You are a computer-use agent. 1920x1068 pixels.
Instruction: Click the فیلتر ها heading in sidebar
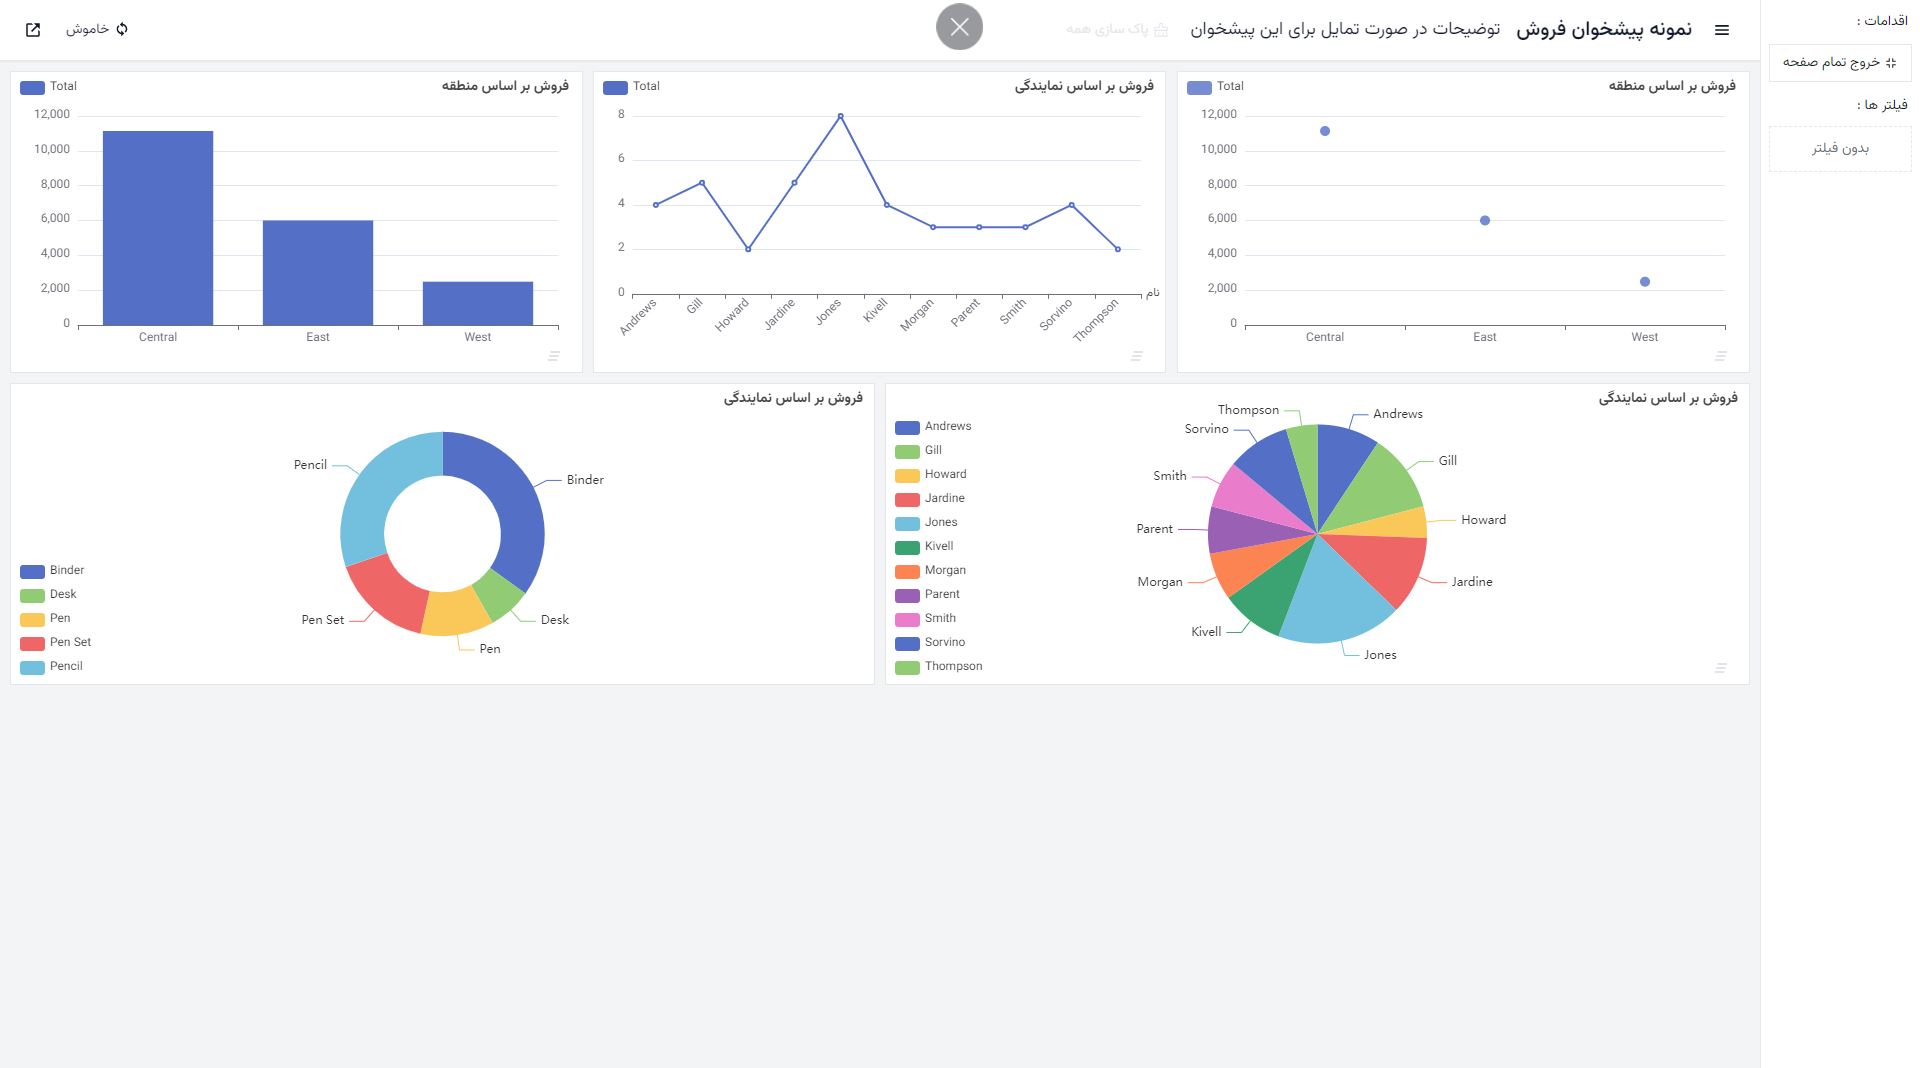[x=1882, y=105]
